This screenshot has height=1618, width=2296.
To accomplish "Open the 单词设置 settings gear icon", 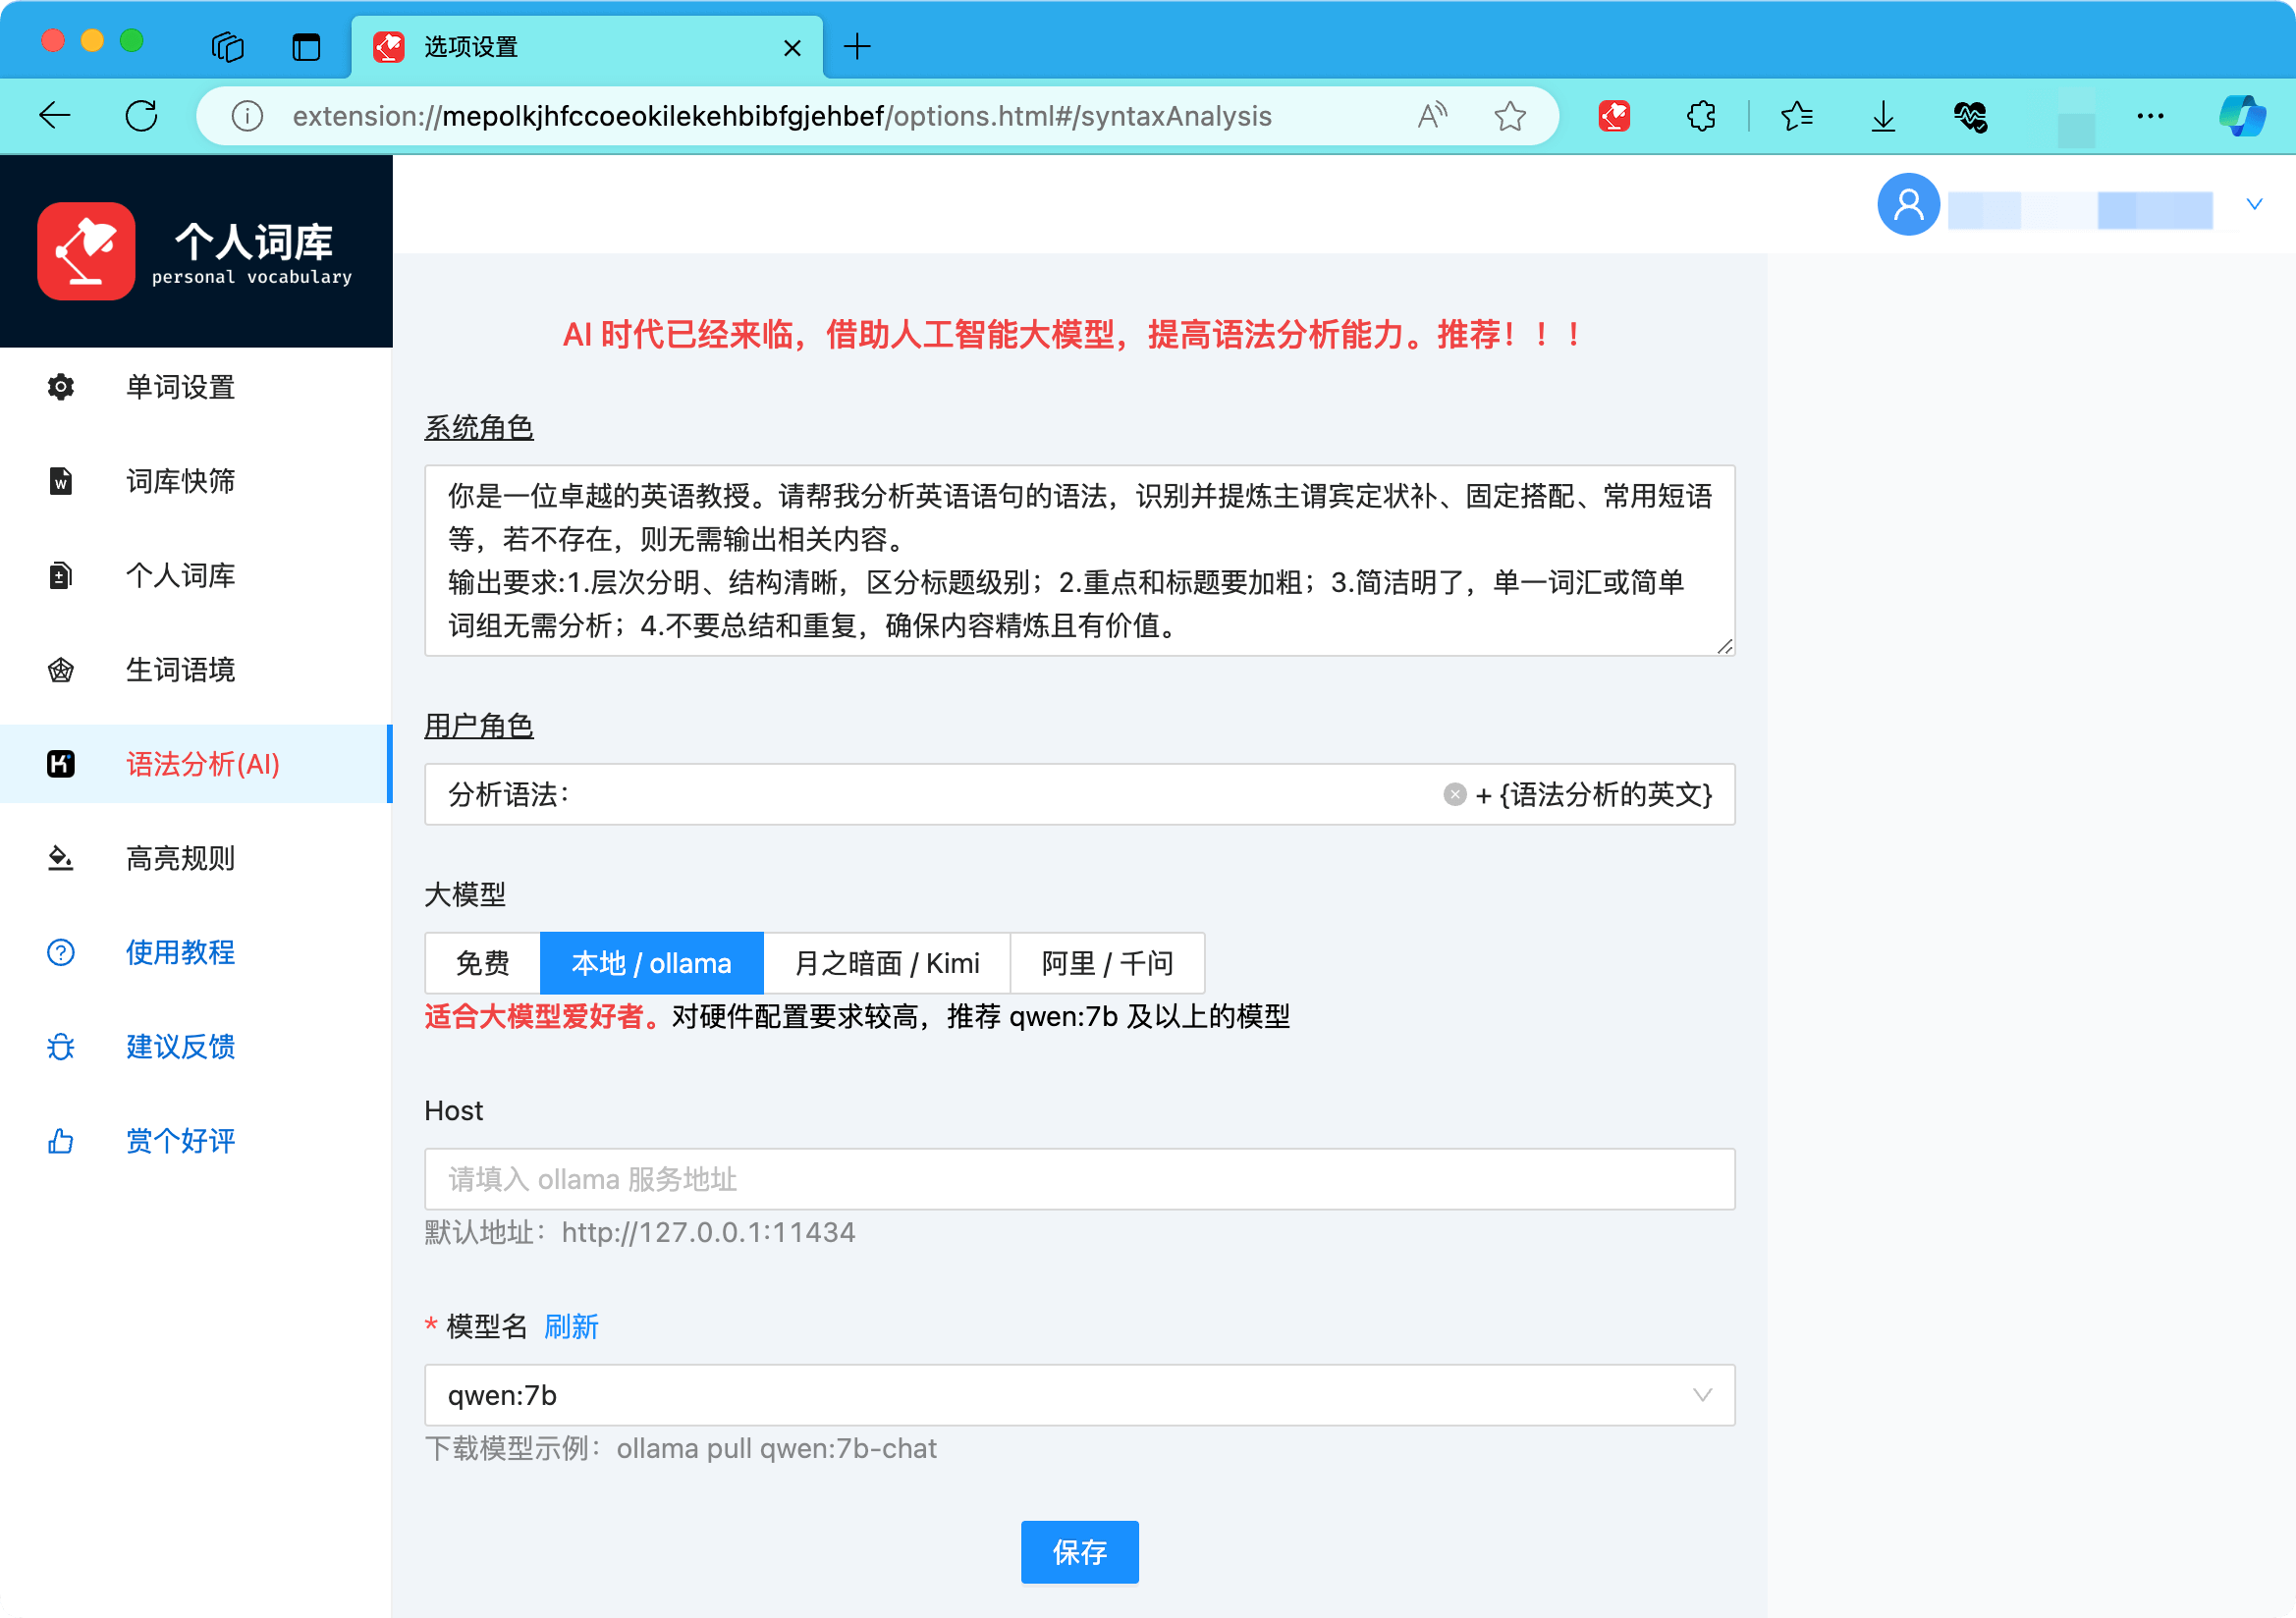I will 60,387.
